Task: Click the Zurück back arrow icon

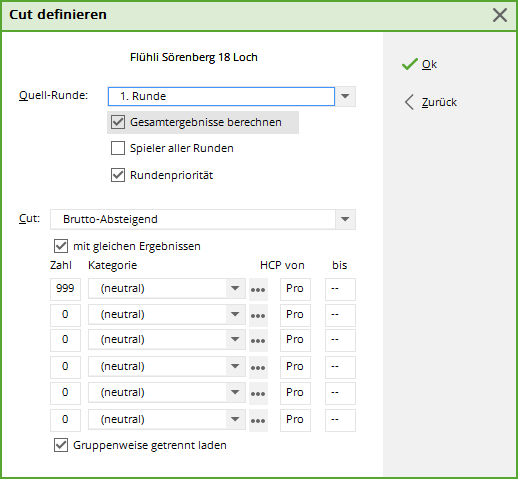Action: coord(409,102)
